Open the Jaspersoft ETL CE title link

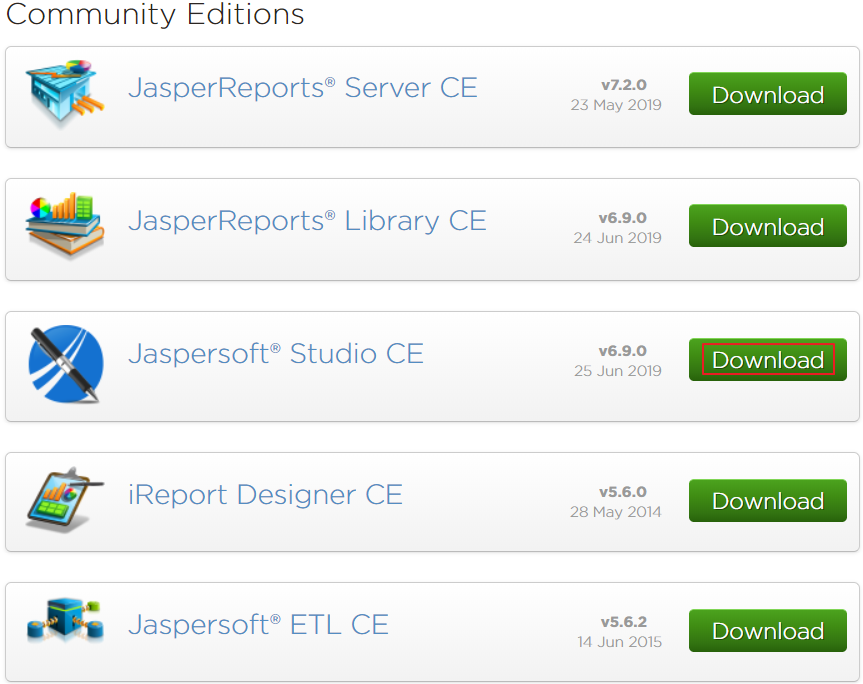(x=259, y=625)
